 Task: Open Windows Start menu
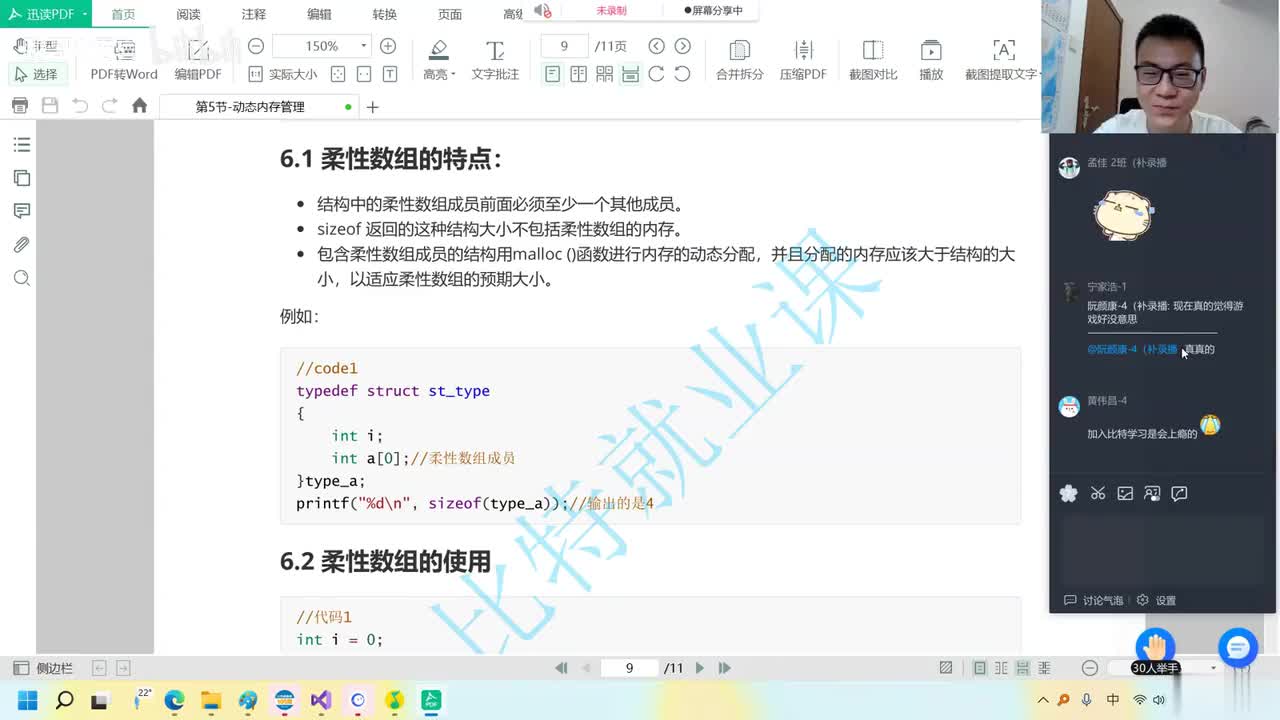28,700
